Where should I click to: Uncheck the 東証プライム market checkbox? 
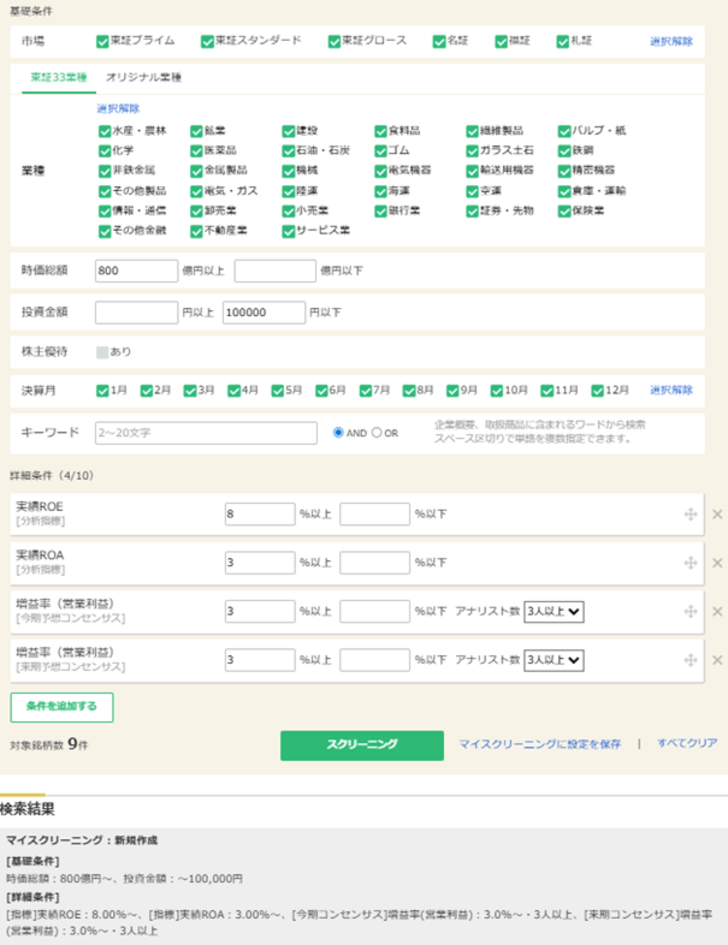coord(102,41)
